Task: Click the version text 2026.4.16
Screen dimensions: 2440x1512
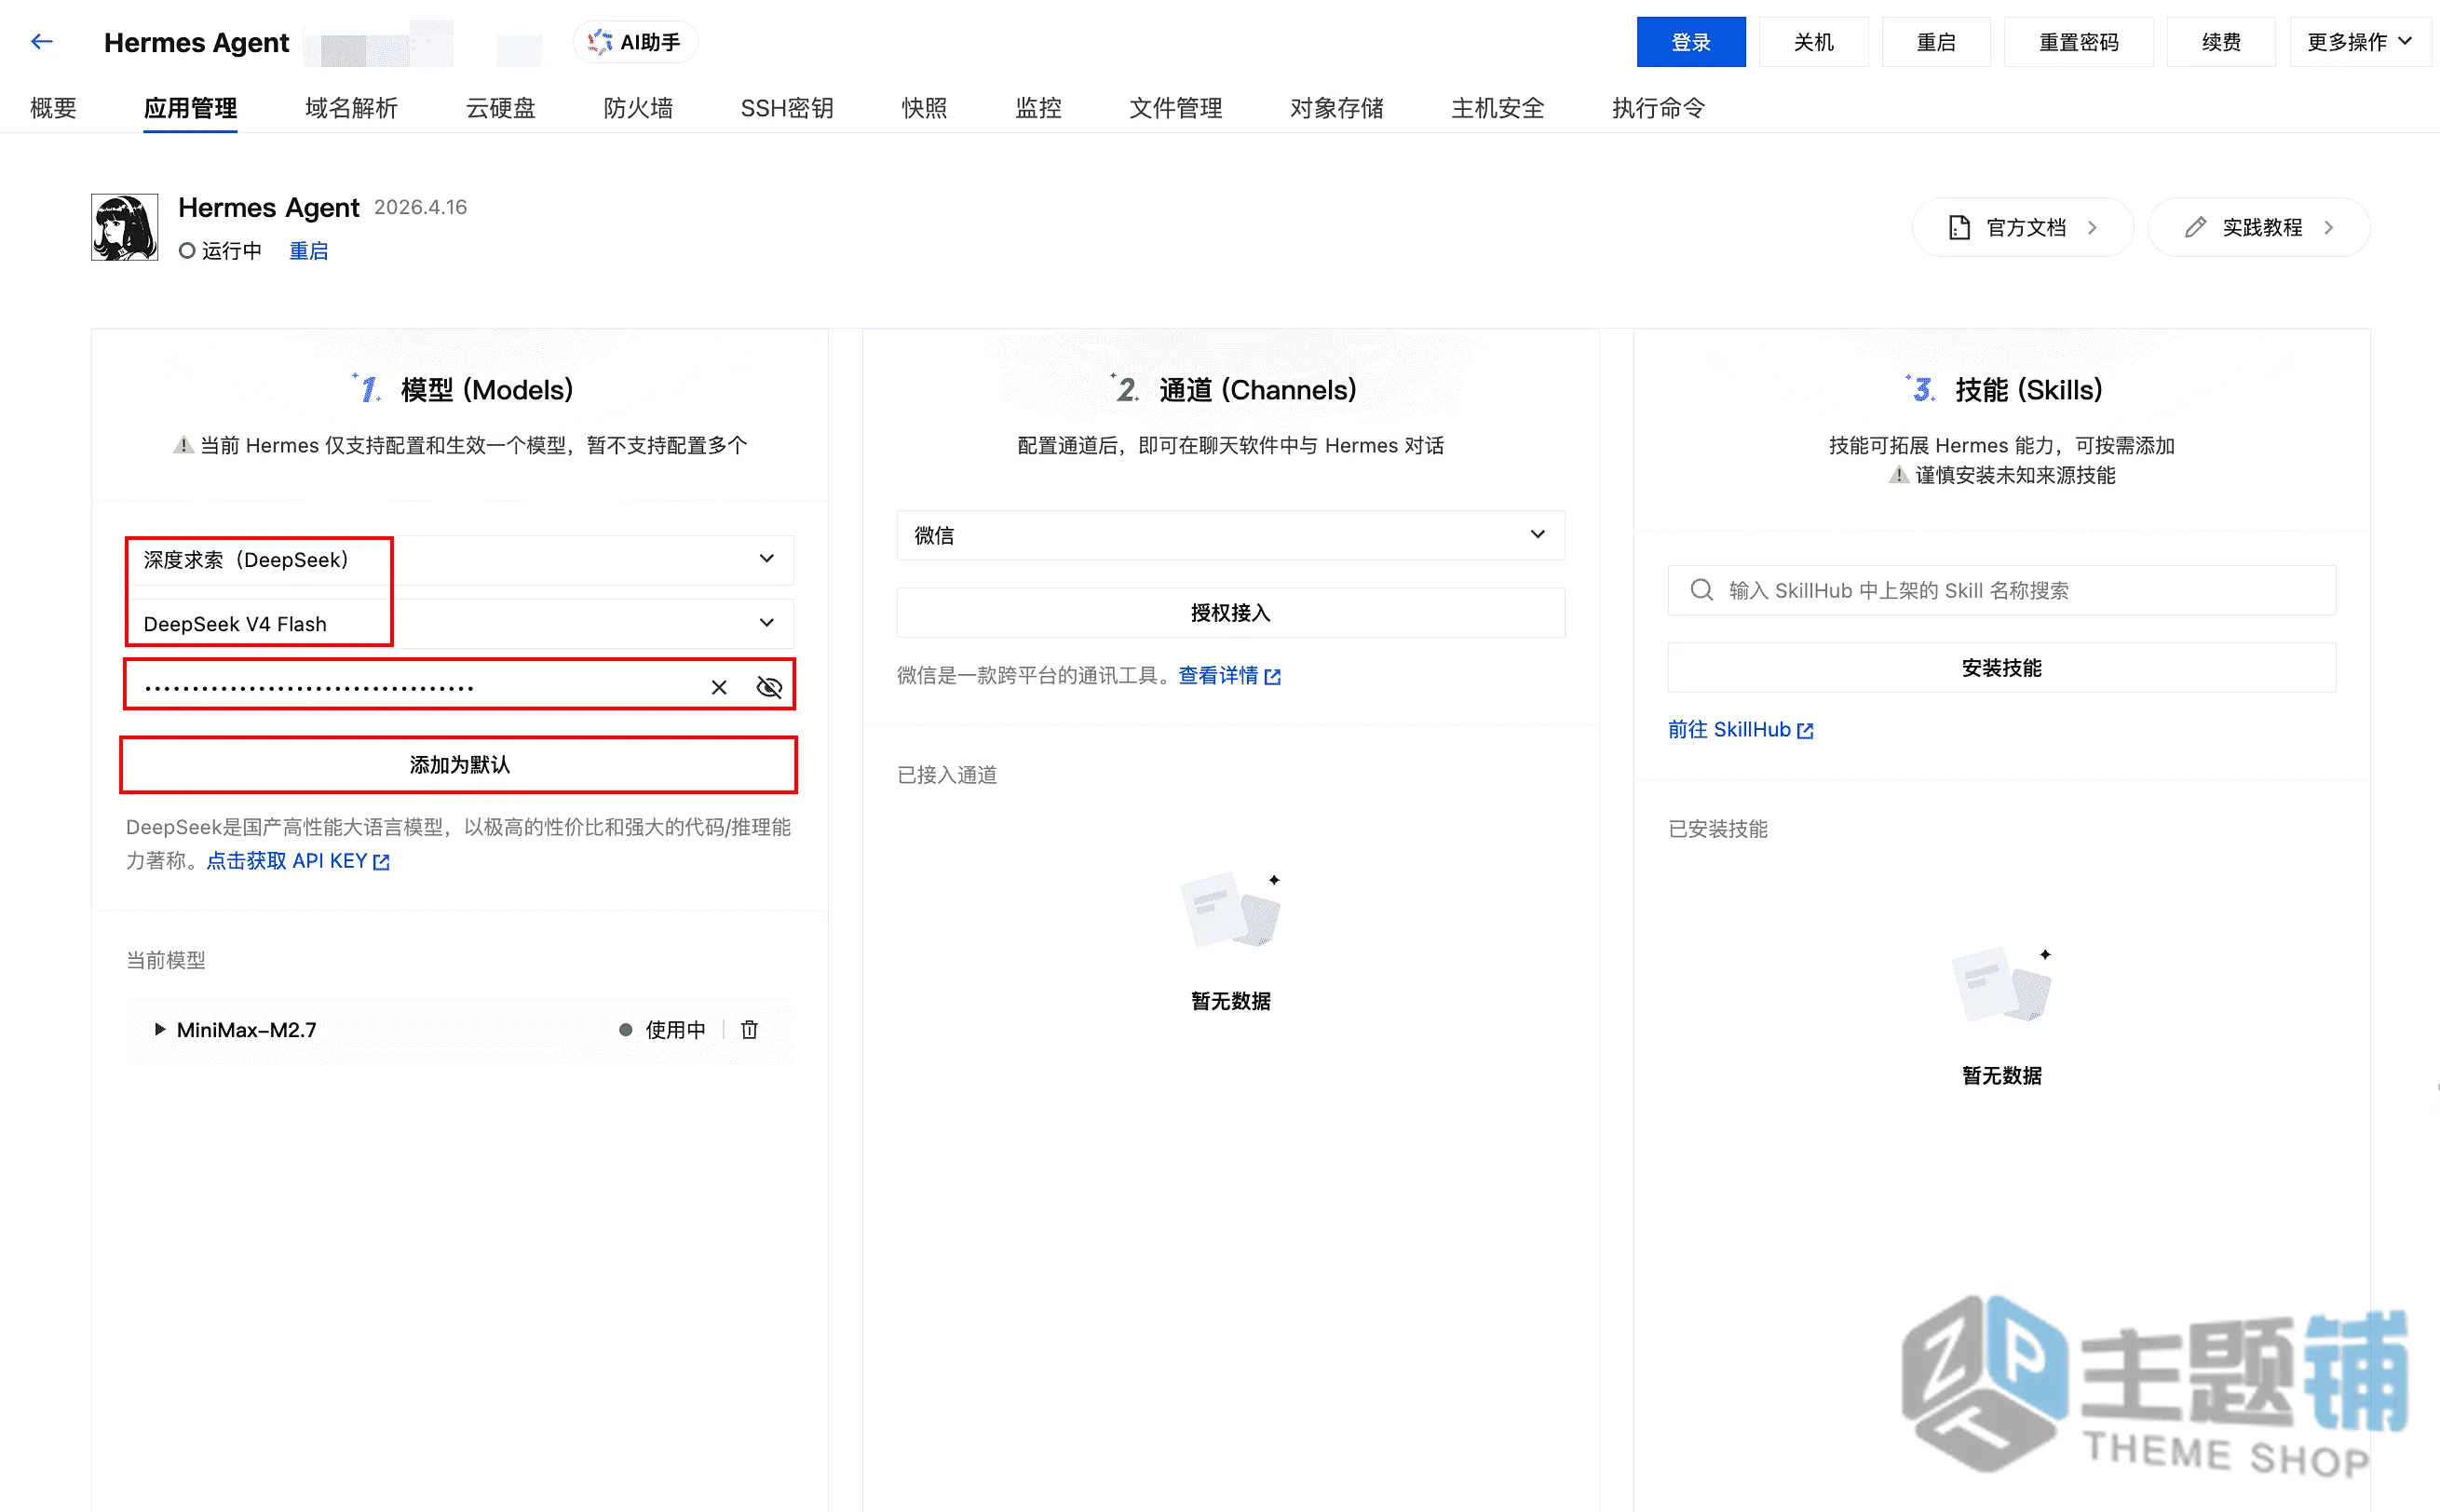Action: point(420,207)
